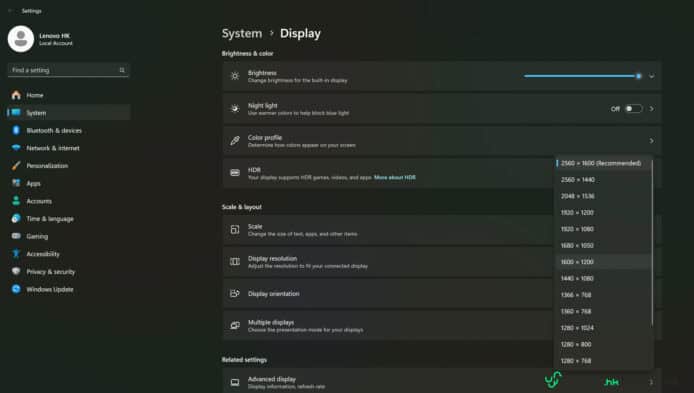Click the Time & language globe icon
694x393 pixels.
16,218
